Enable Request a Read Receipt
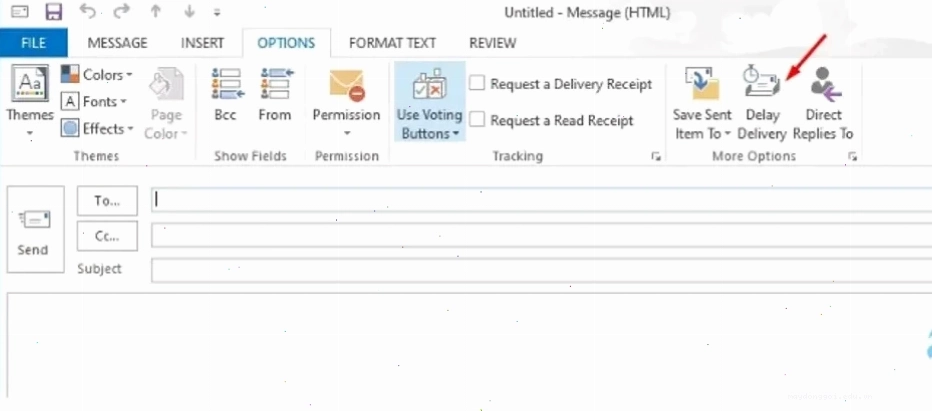The image size is (932, 413). pyautogui.click(x=550, y=120)
